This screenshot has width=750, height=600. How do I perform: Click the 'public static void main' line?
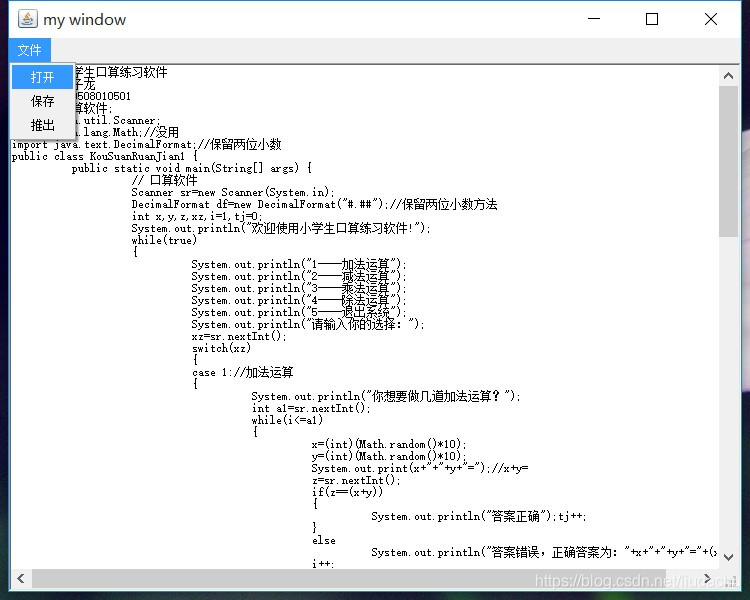point(192,168)
